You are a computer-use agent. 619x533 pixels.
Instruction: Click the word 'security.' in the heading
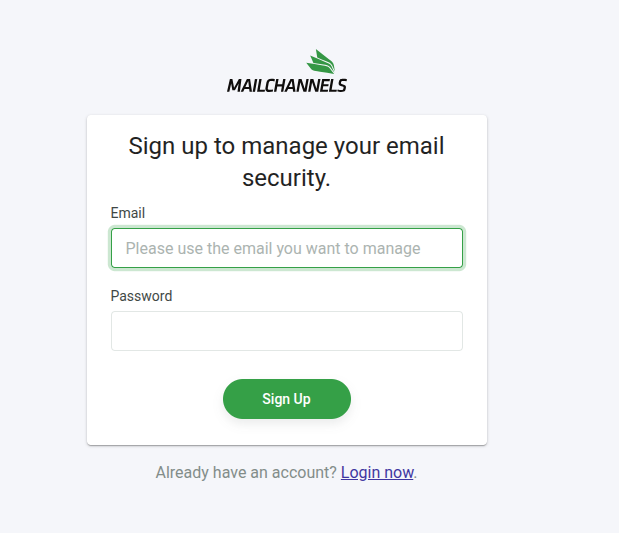[287, 179]
